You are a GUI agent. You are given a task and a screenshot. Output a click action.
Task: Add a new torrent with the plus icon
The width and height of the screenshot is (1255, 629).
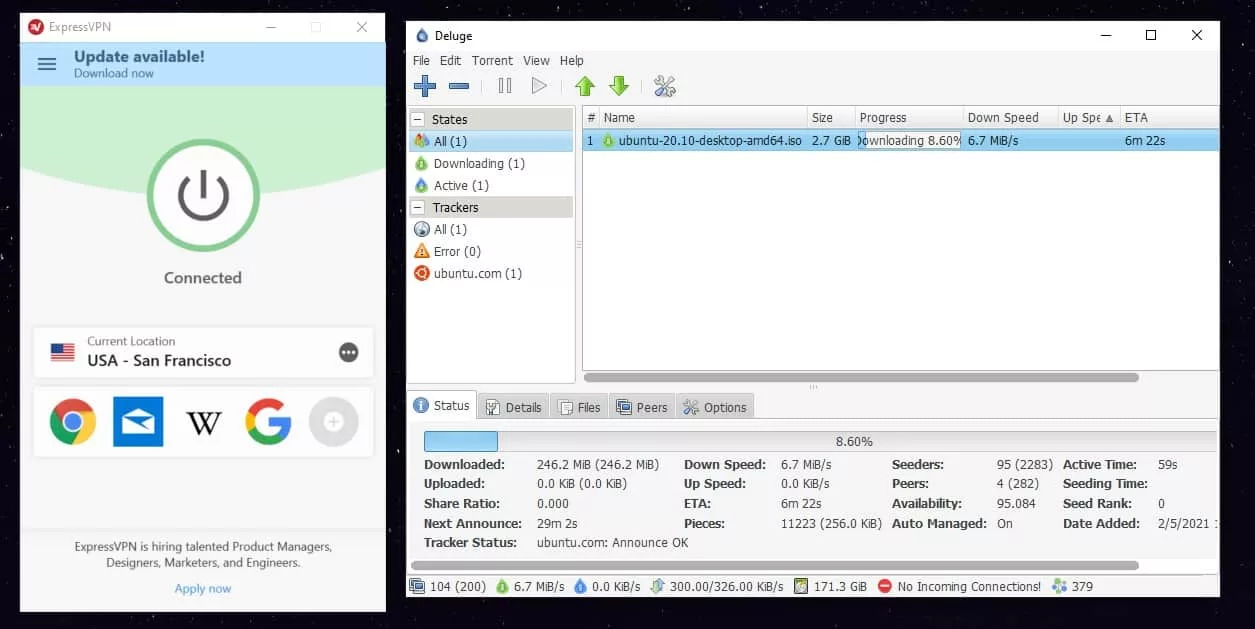[424, 86]
